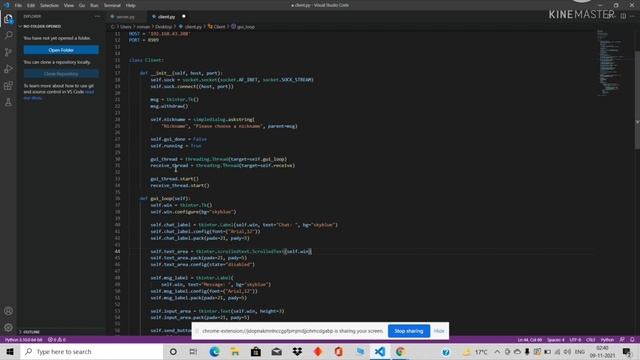Image resolution: width=640 pixels, height=360 pixels.
Task: Open the File menu
Action: [18, 5]
